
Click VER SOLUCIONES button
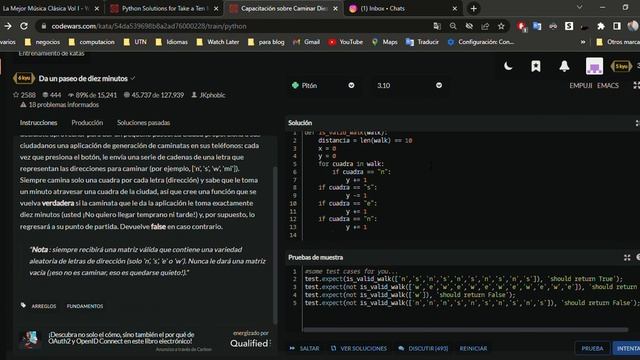[359, 348]
